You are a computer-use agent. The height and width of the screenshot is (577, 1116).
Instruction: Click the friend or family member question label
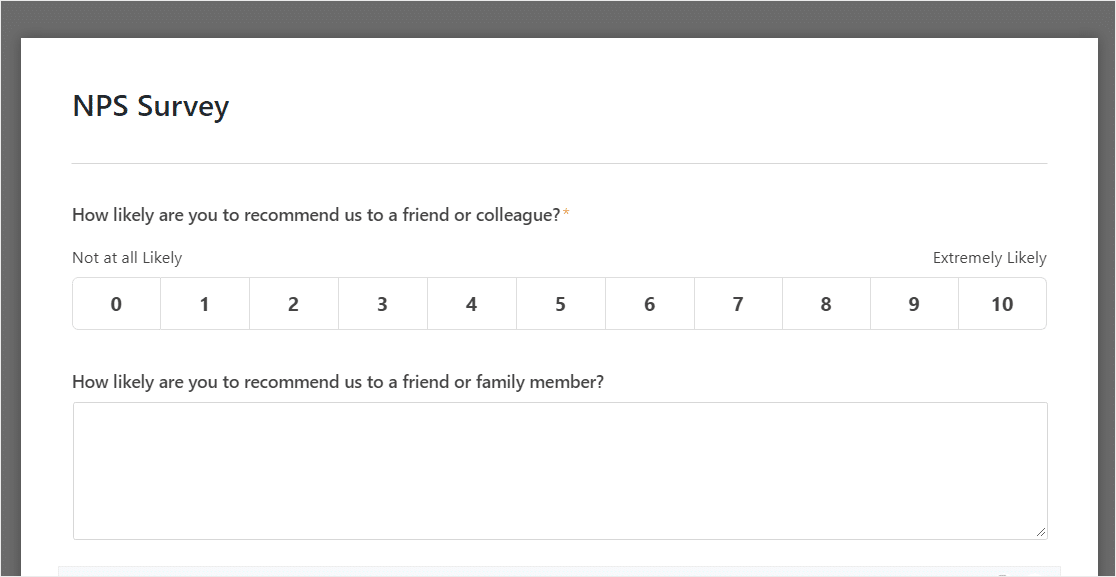pos(338,382)
